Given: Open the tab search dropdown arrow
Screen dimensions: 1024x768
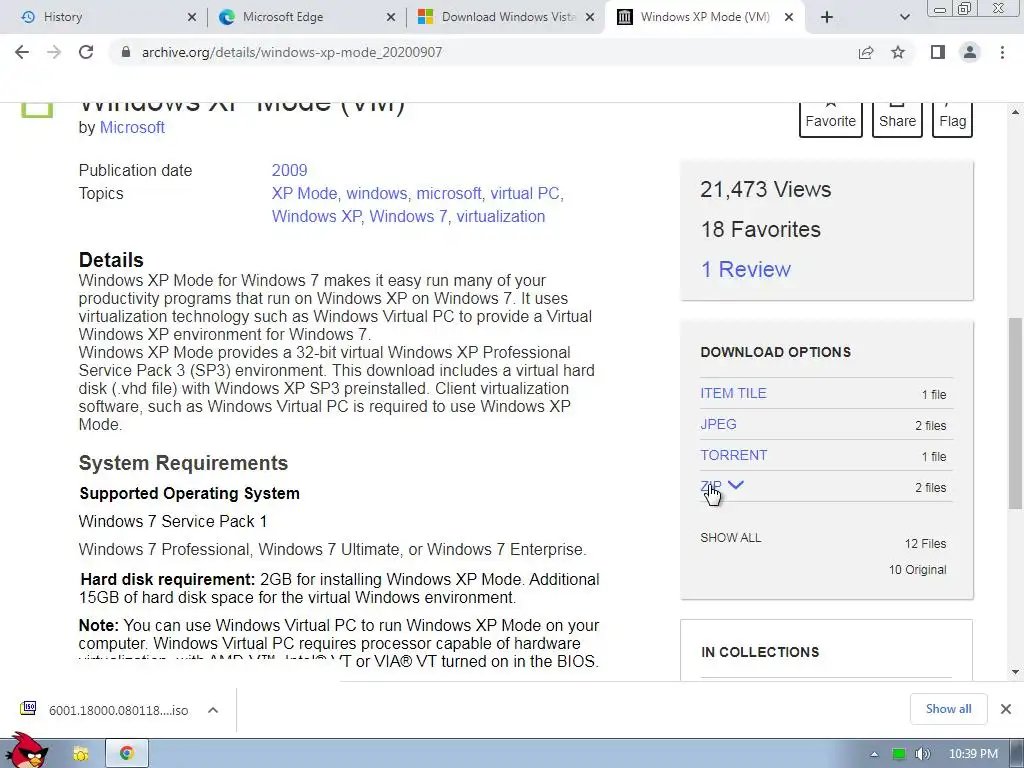Looking at the screenshot, I should pyautogui.click(x=904, y=18).
